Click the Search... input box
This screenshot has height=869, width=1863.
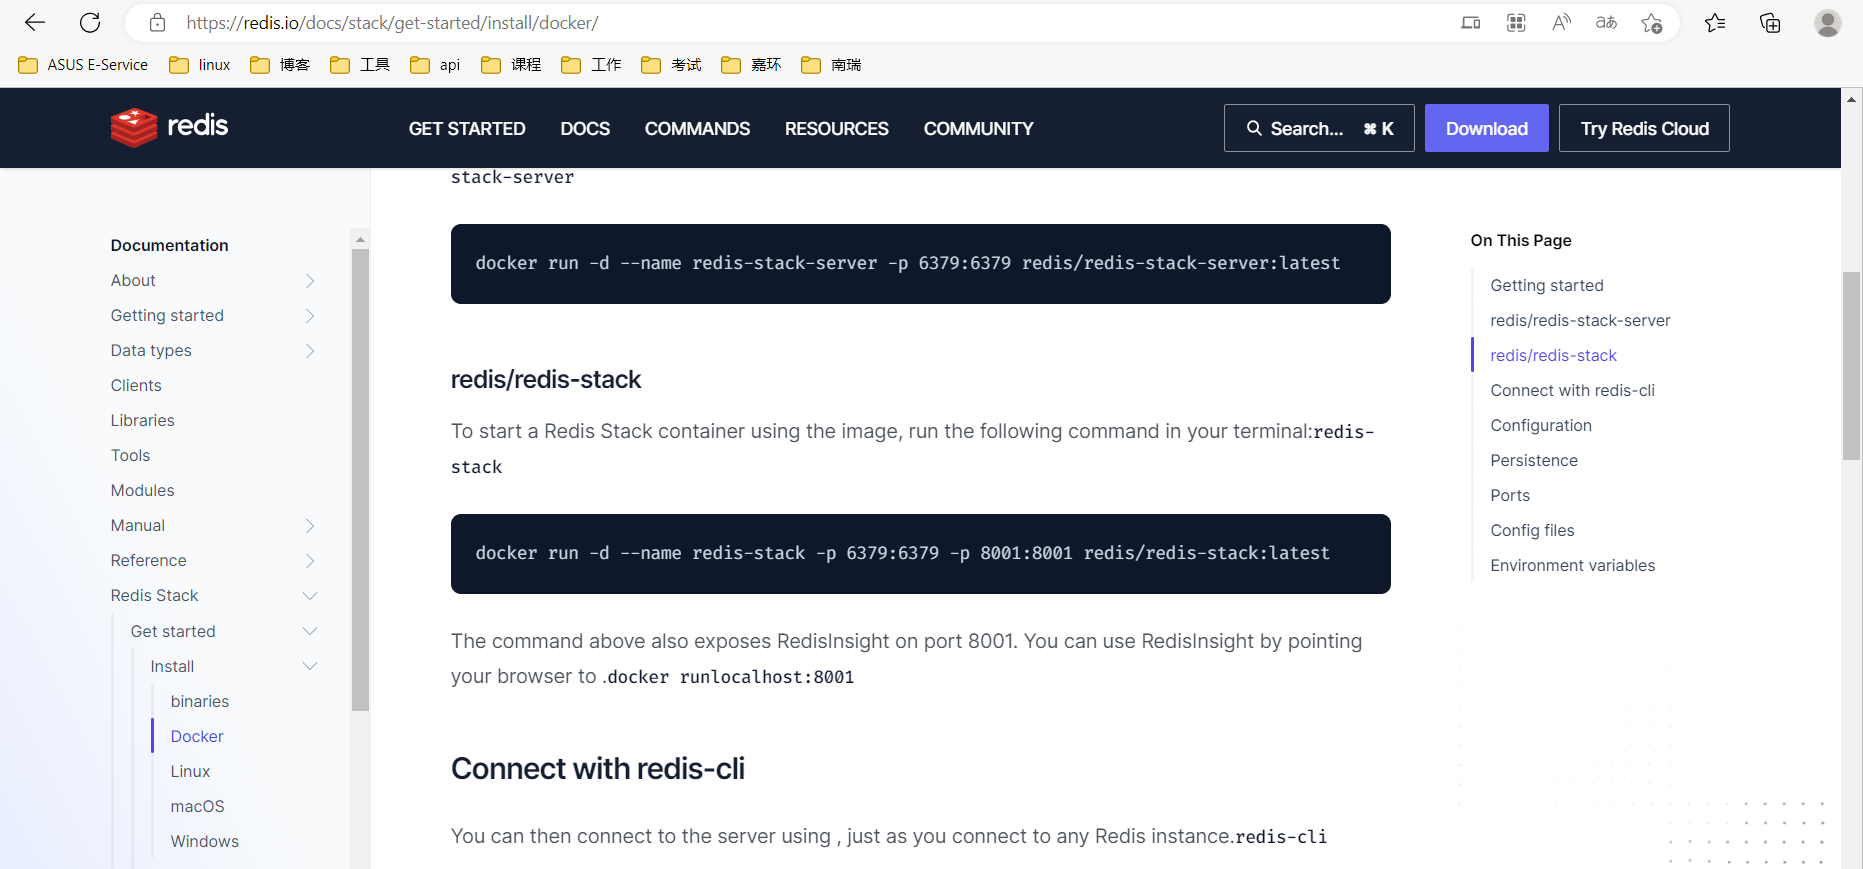tap(1319, 128)
